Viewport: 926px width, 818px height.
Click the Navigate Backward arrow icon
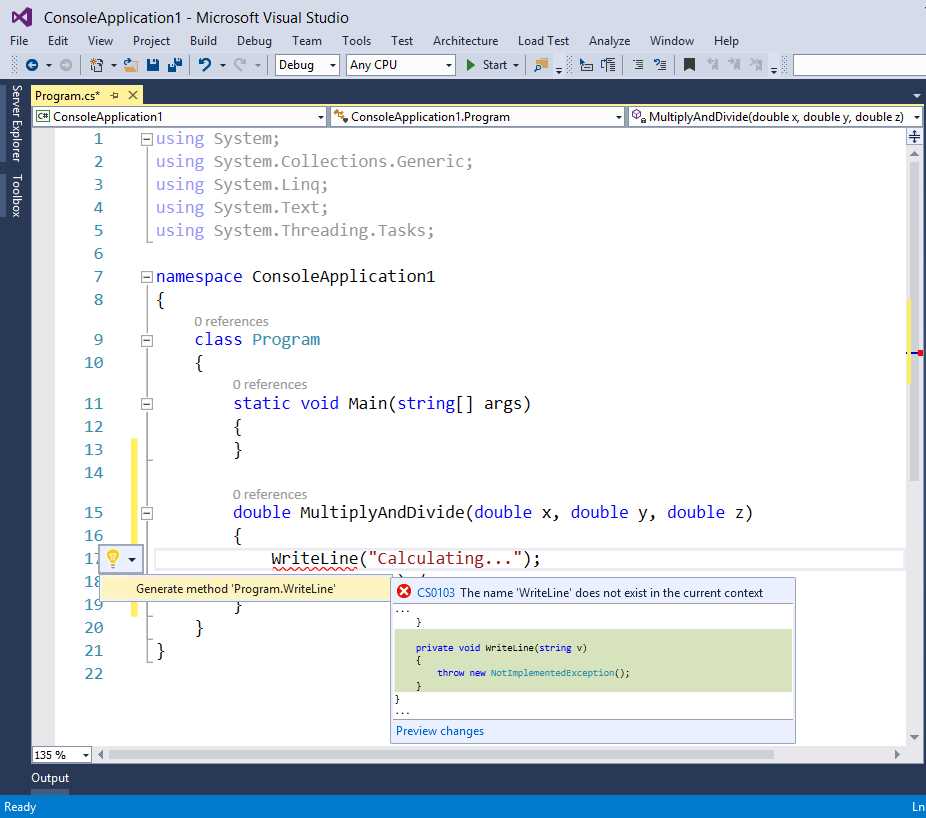(x=33, y=65)
